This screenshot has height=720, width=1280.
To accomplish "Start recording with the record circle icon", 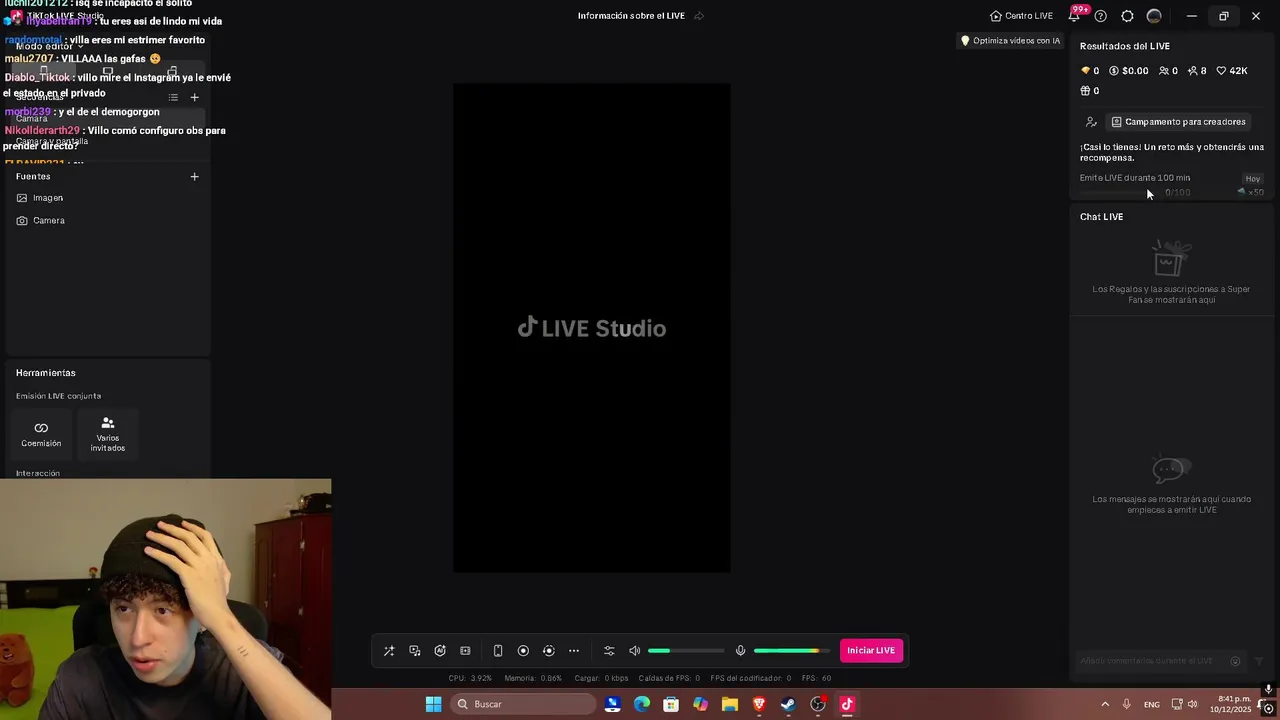I will click(x=523, y=651).
